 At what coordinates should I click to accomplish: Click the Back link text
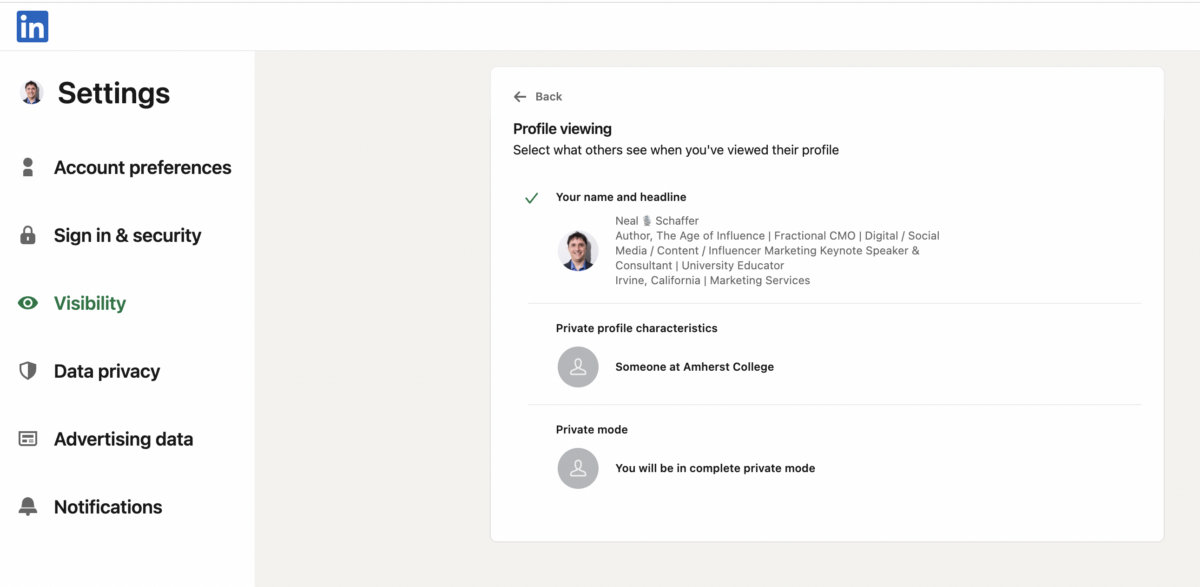click(549, 97)
